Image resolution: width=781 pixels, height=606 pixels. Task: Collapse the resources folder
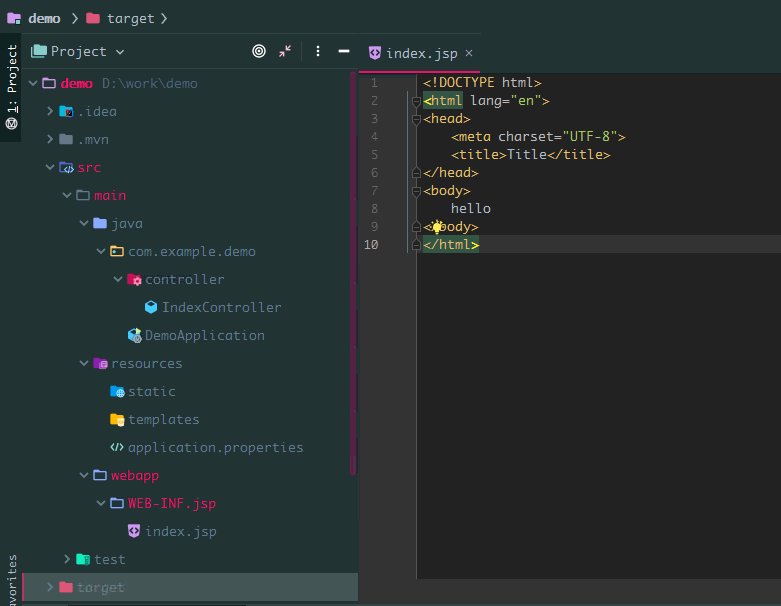(x=84, y=363)
